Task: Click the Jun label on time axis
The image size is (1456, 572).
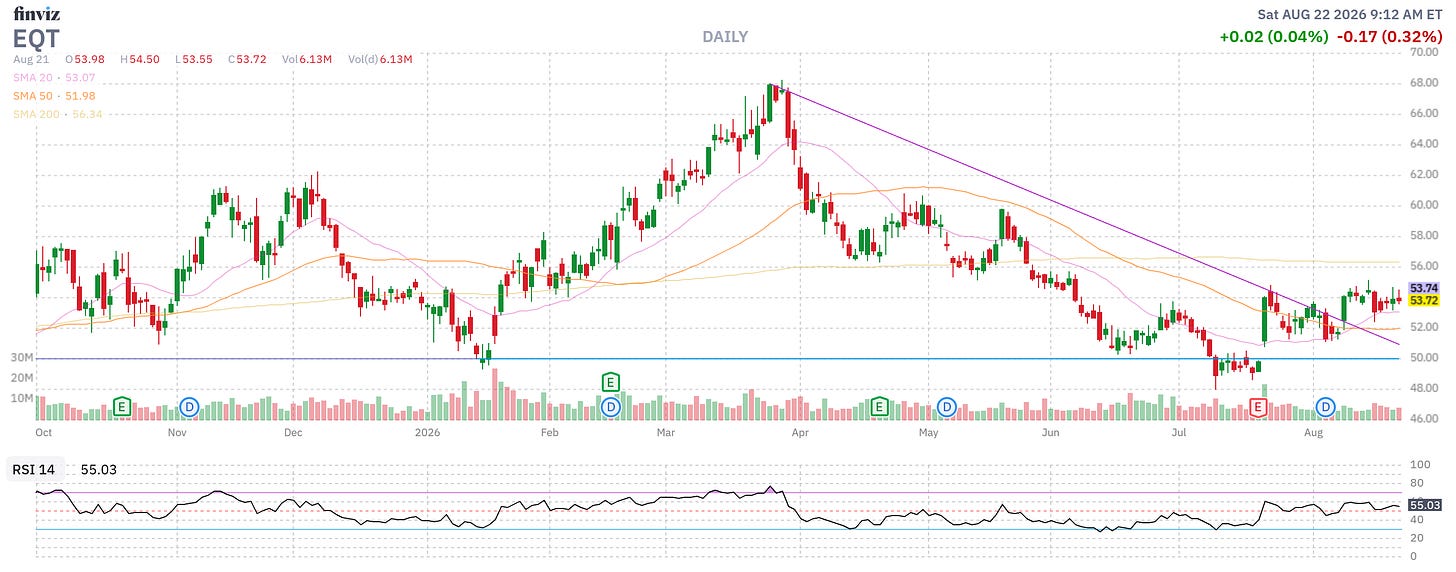Action: point(1051,433)
